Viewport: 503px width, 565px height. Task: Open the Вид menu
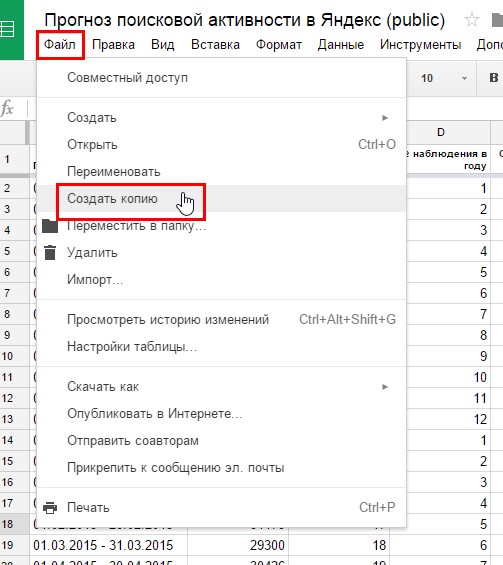coord(163,45)
